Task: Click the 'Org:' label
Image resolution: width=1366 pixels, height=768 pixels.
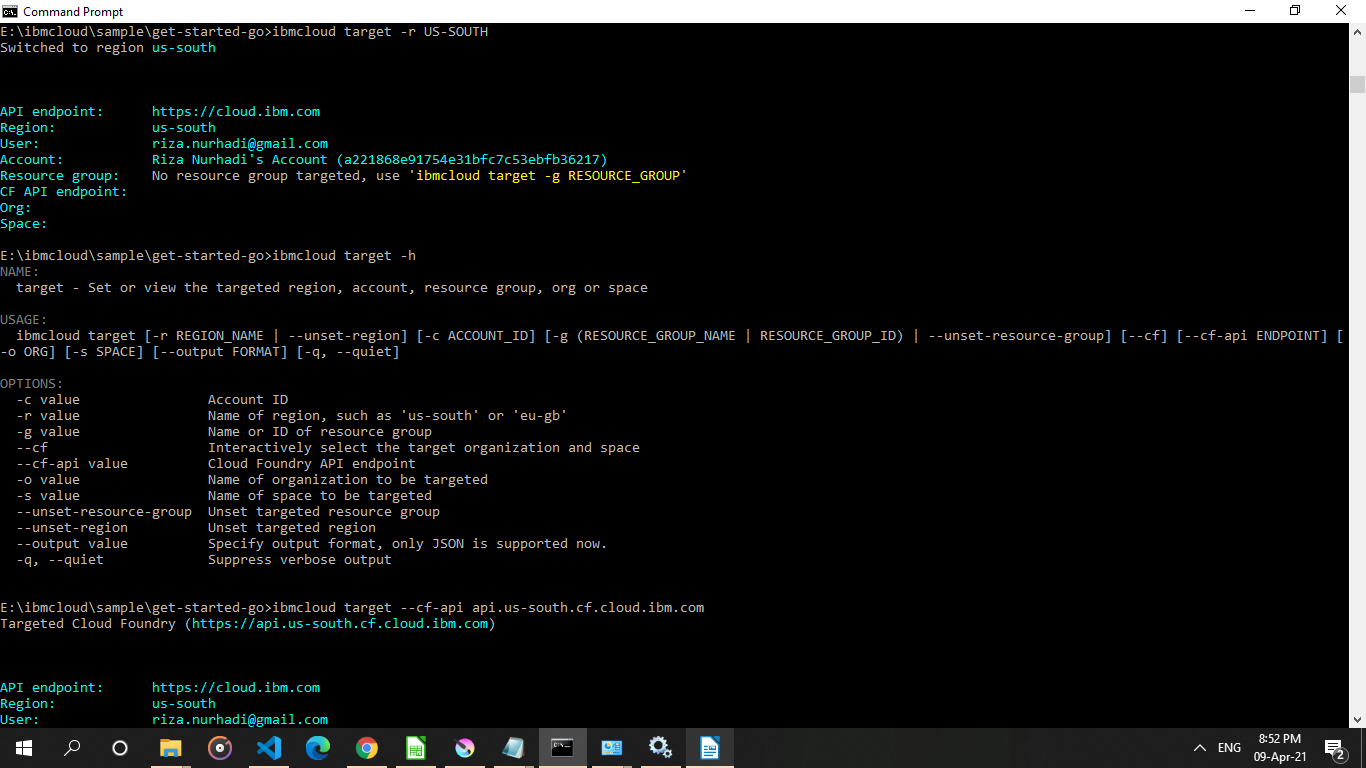Action: (x=16, y=208)
